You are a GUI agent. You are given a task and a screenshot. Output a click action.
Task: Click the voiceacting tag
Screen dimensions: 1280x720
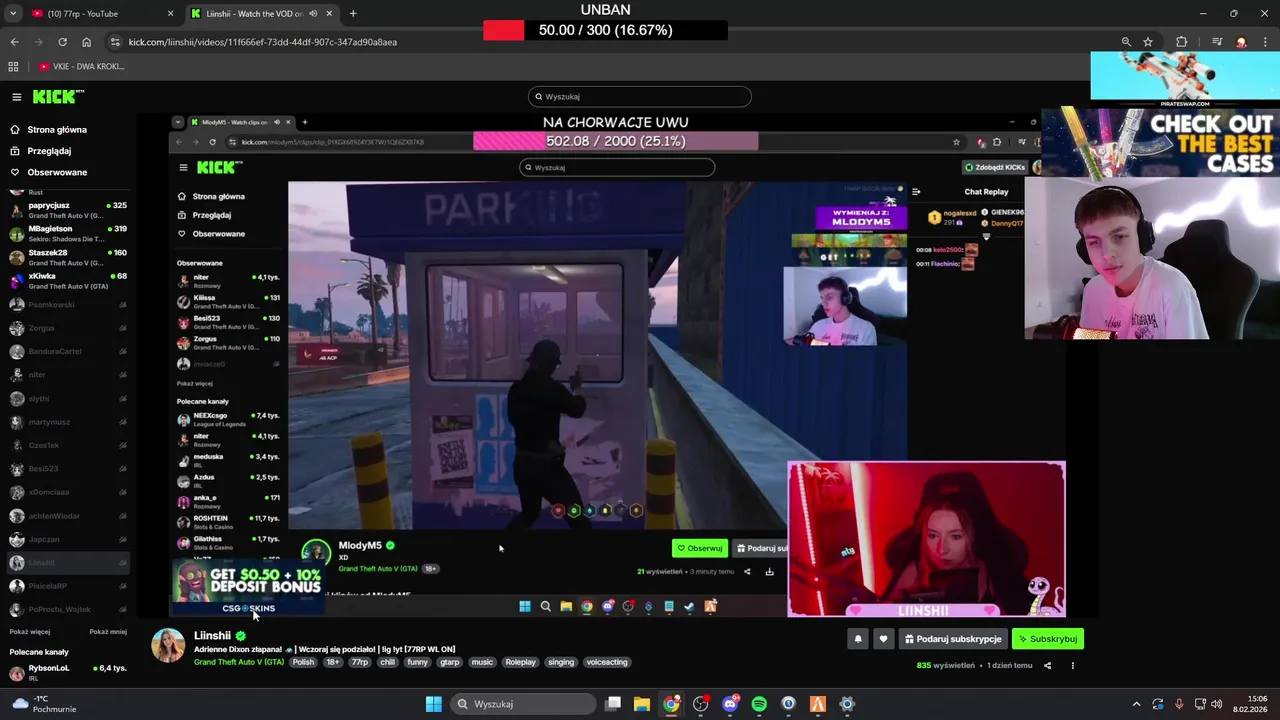pyautogui.click(x=607, y=662)
